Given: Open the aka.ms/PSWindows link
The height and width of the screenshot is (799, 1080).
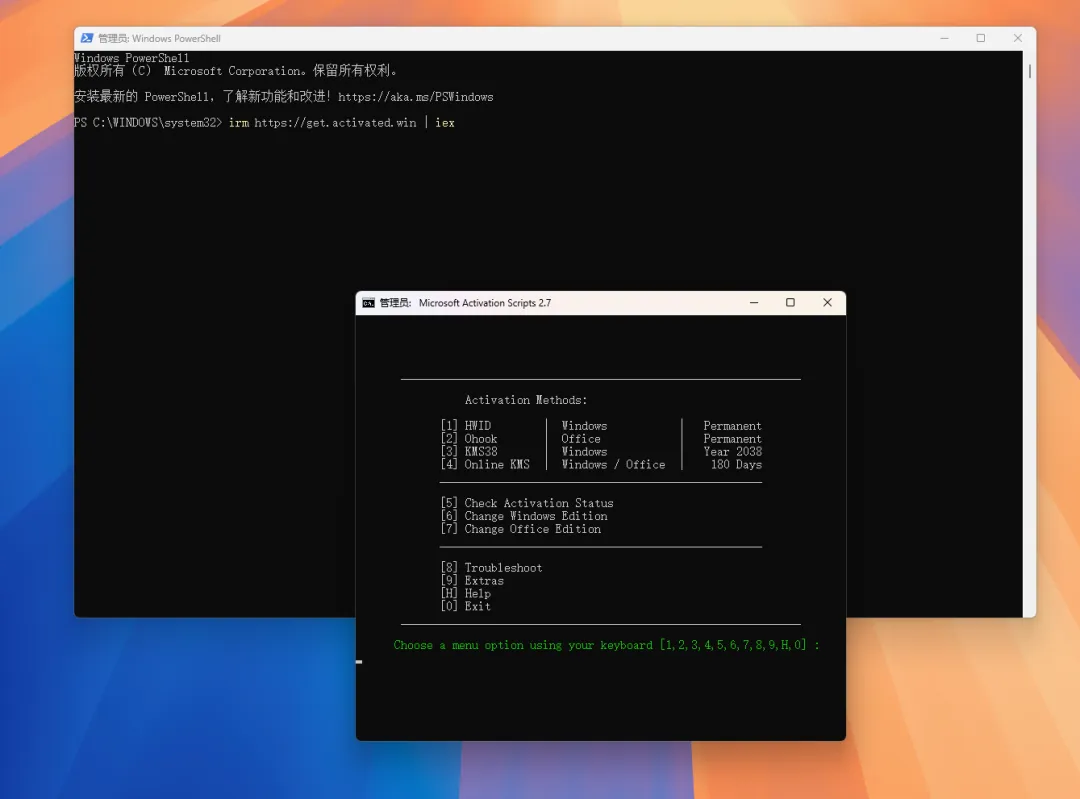Looking at the screenshot, I should (x=415, y=97).
